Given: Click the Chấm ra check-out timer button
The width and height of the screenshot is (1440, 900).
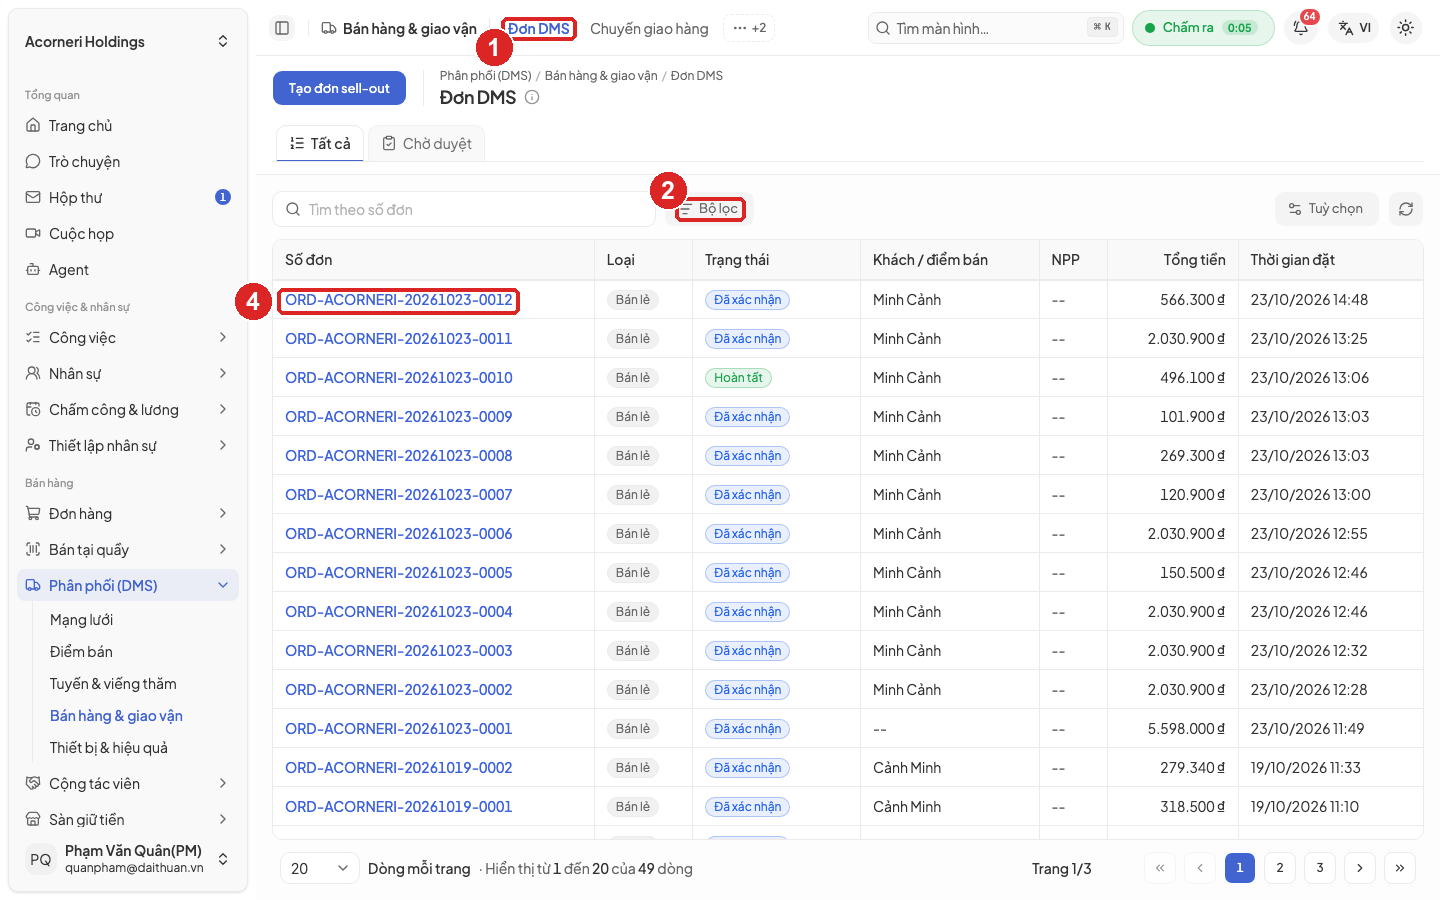Looking at the screenshot, I should pyautogui.click(x=1203, y=28).
